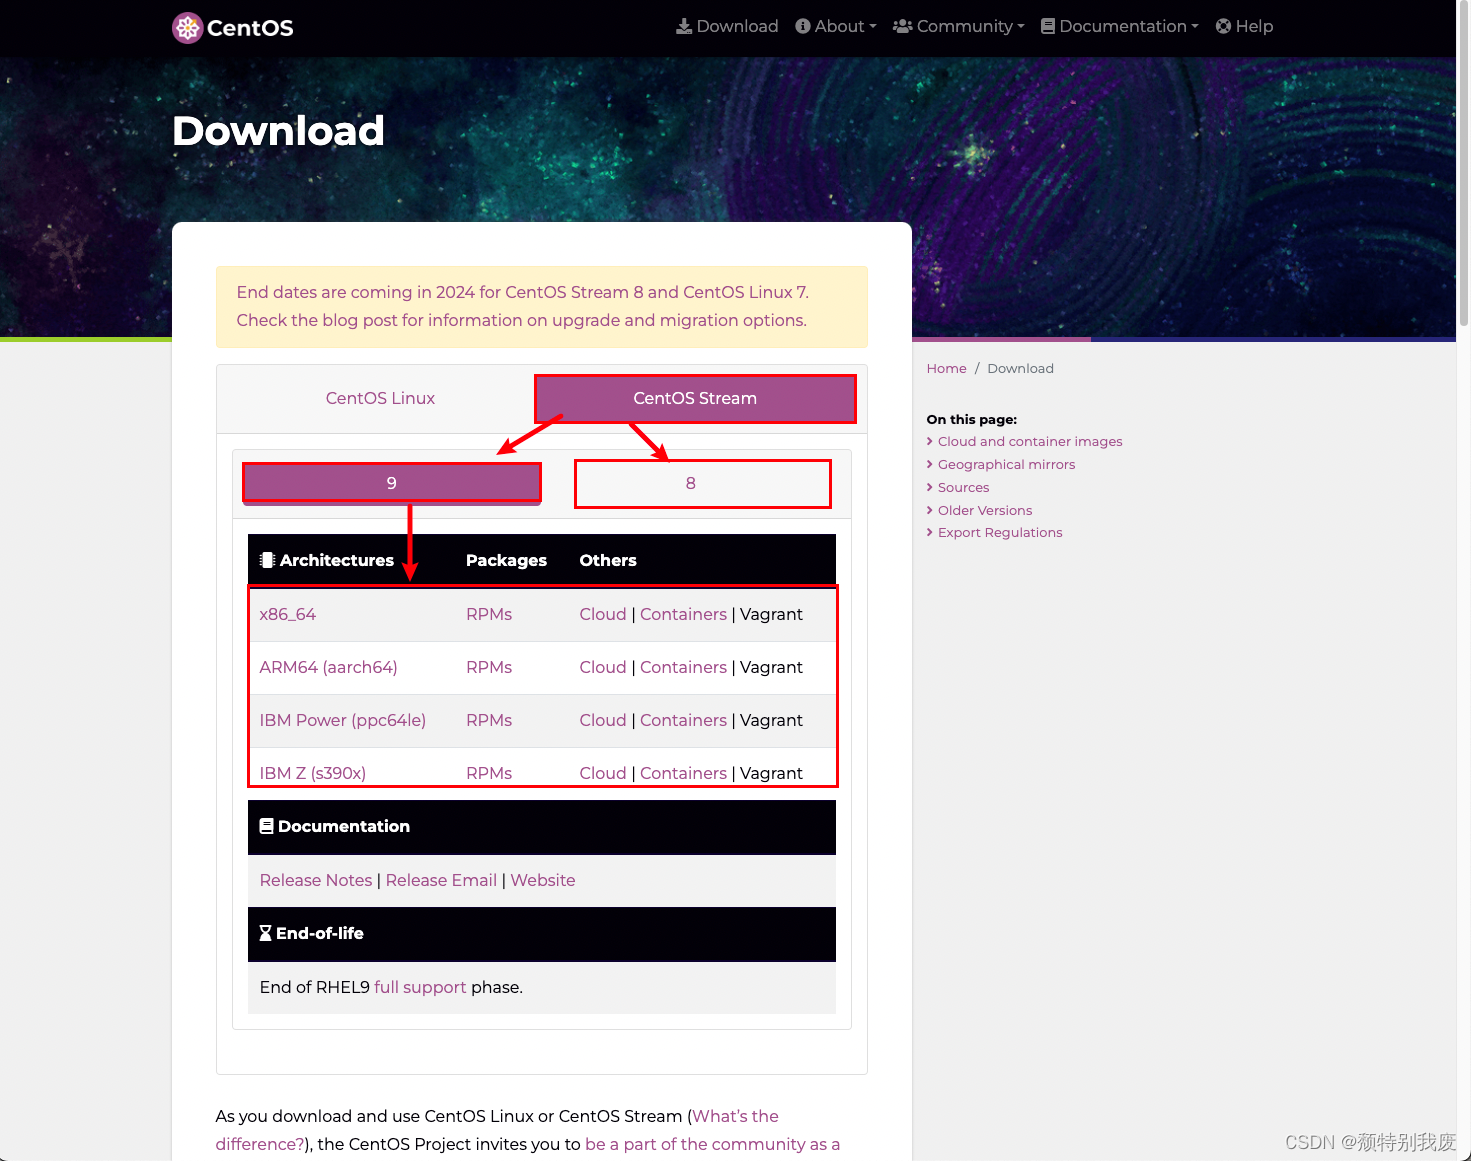1471x1161 pixels.
Task: Click the Others column header
Action: tap(608, 560)
